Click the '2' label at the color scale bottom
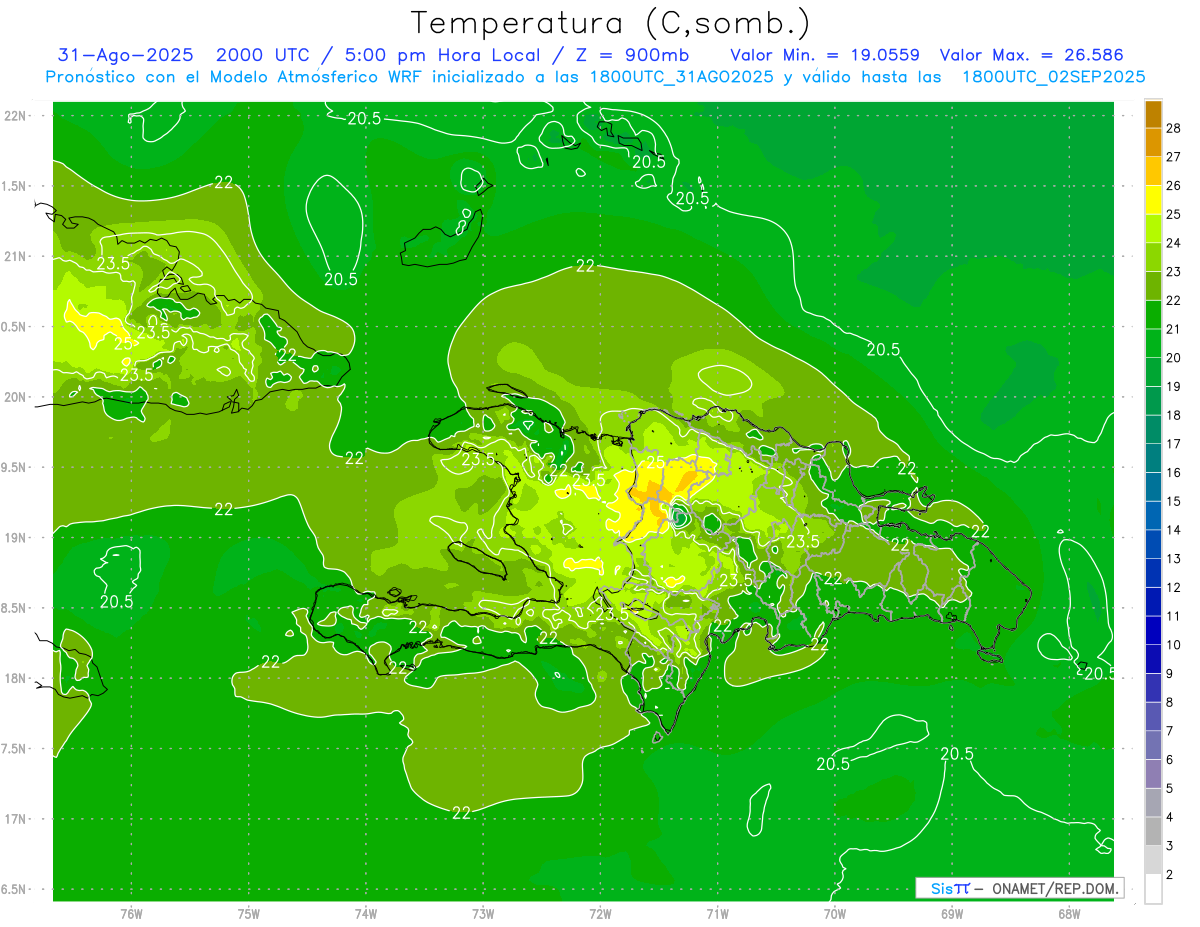Screen dimensions: 1200x927 point(1170,875)
